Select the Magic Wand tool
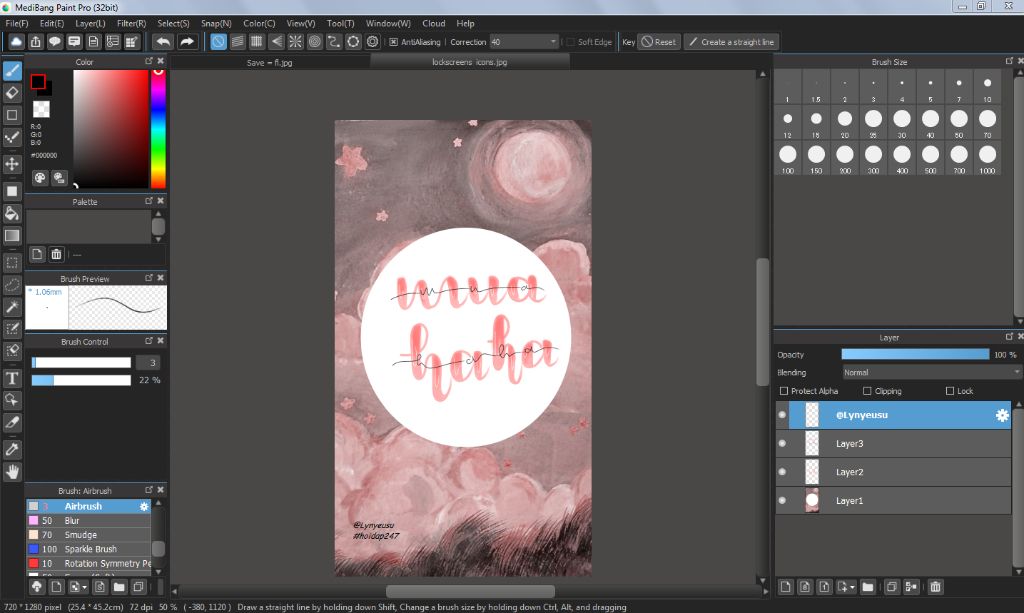 pos(12,307)
